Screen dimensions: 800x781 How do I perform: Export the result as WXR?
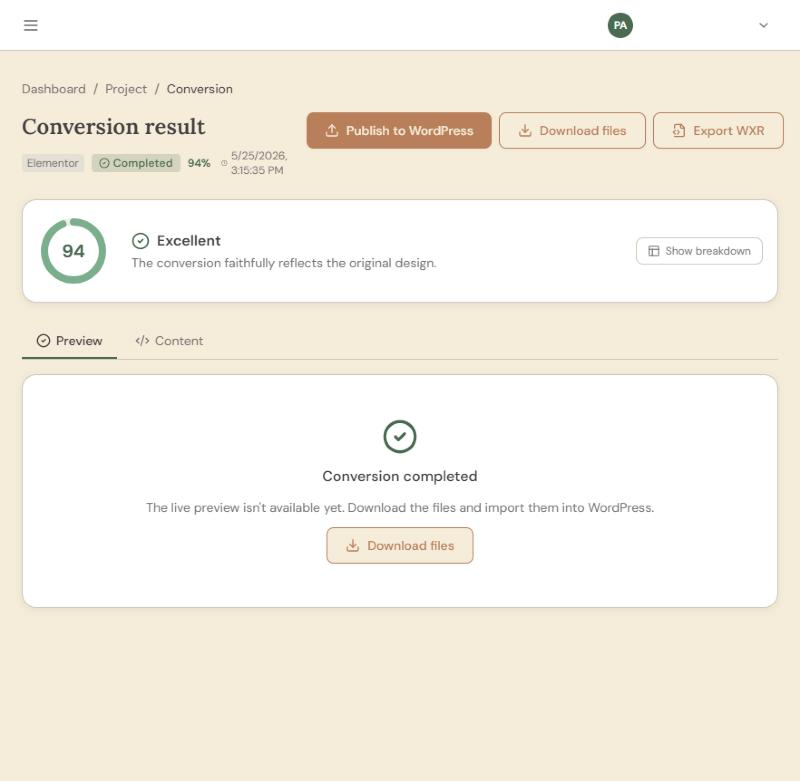pos(718,131)
